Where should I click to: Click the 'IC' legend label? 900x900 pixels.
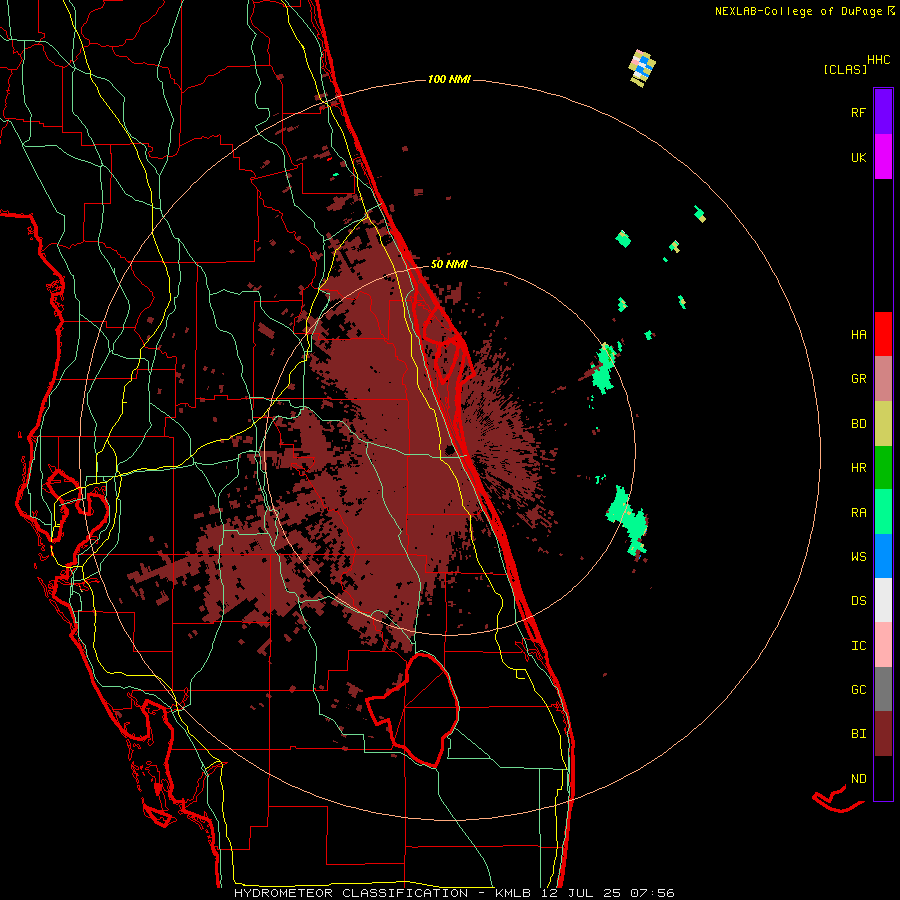pos(858,646)
